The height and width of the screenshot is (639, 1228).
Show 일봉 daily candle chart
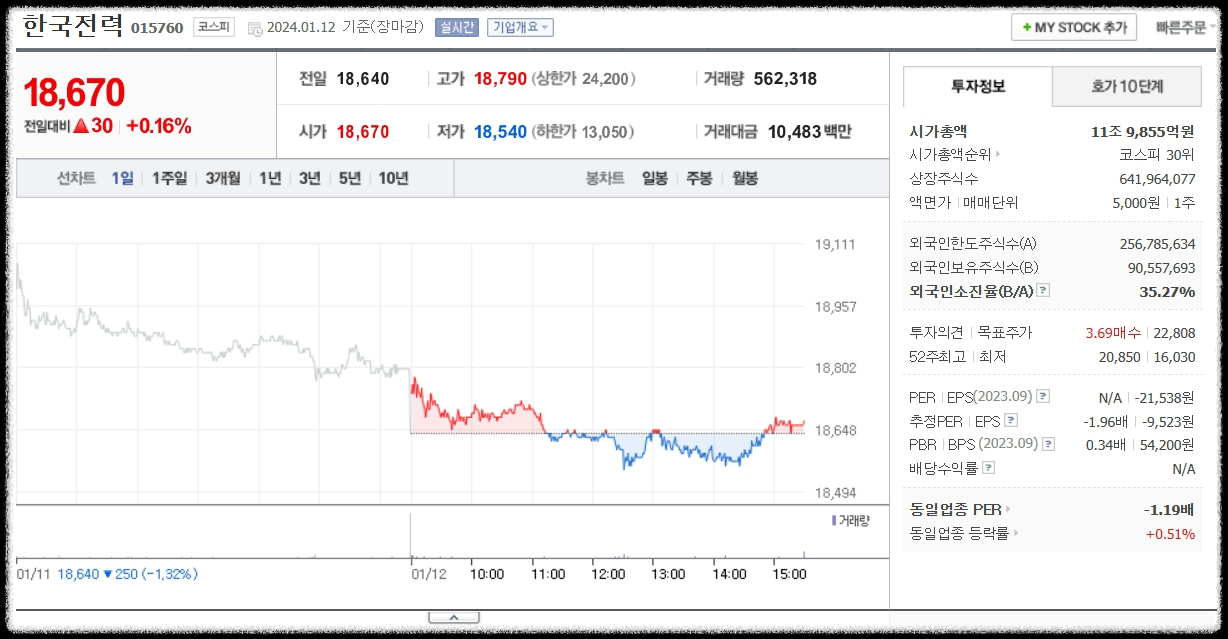click(x=655, y=179)
